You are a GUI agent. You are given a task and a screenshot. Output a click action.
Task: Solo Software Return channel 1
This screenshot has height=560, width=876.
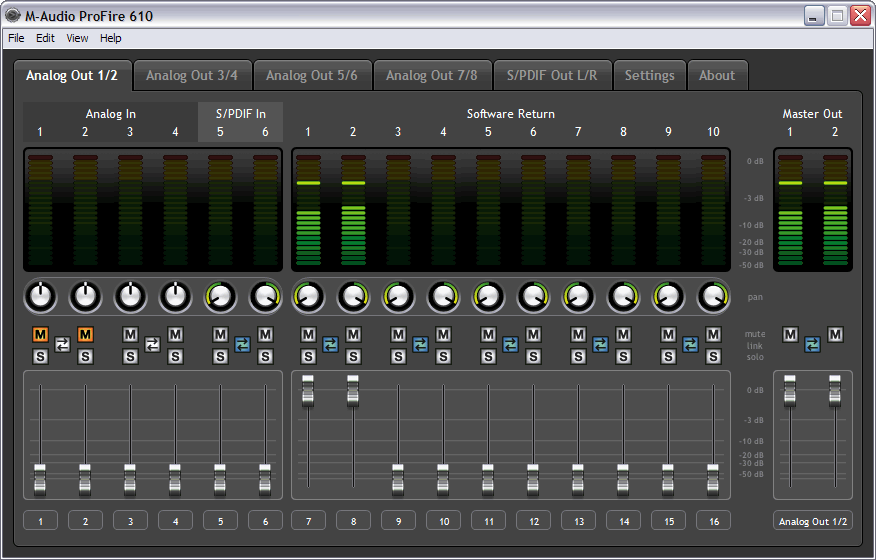[308, 357]
